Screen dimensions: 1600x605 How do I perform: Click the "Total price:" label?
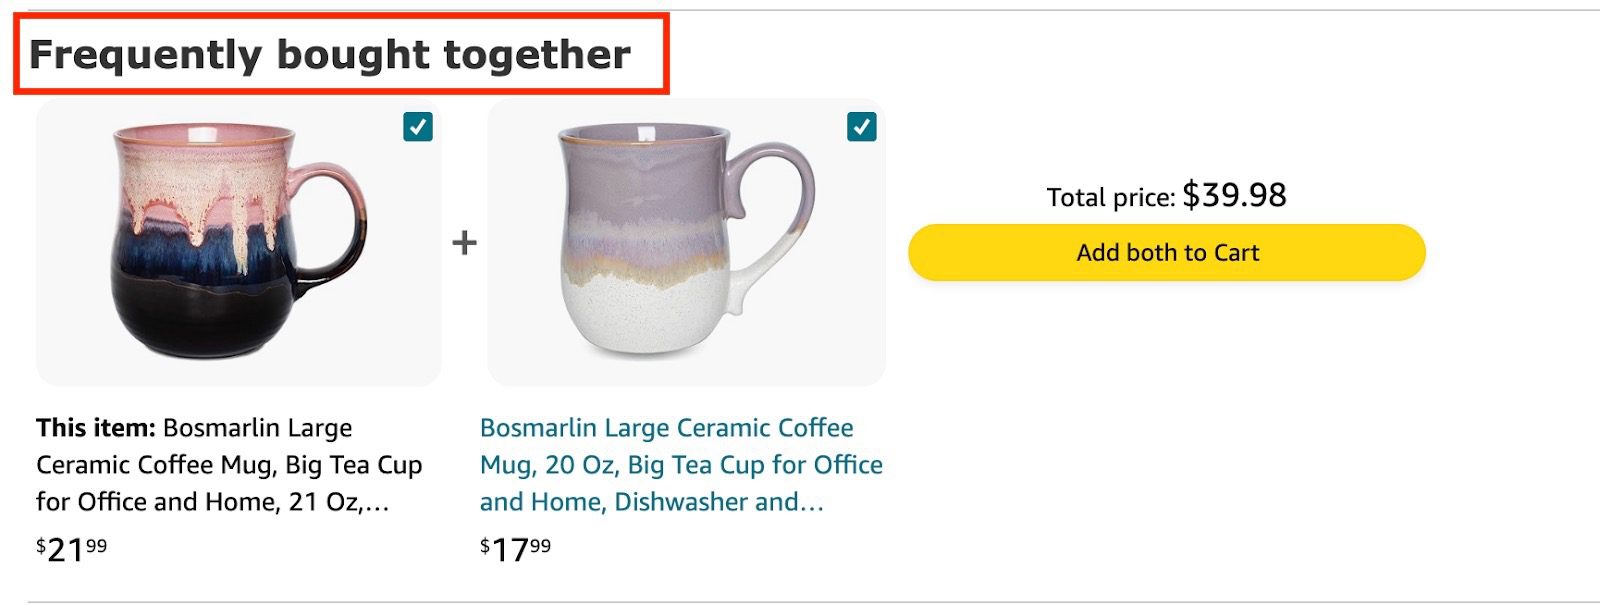click(1110, 198)
